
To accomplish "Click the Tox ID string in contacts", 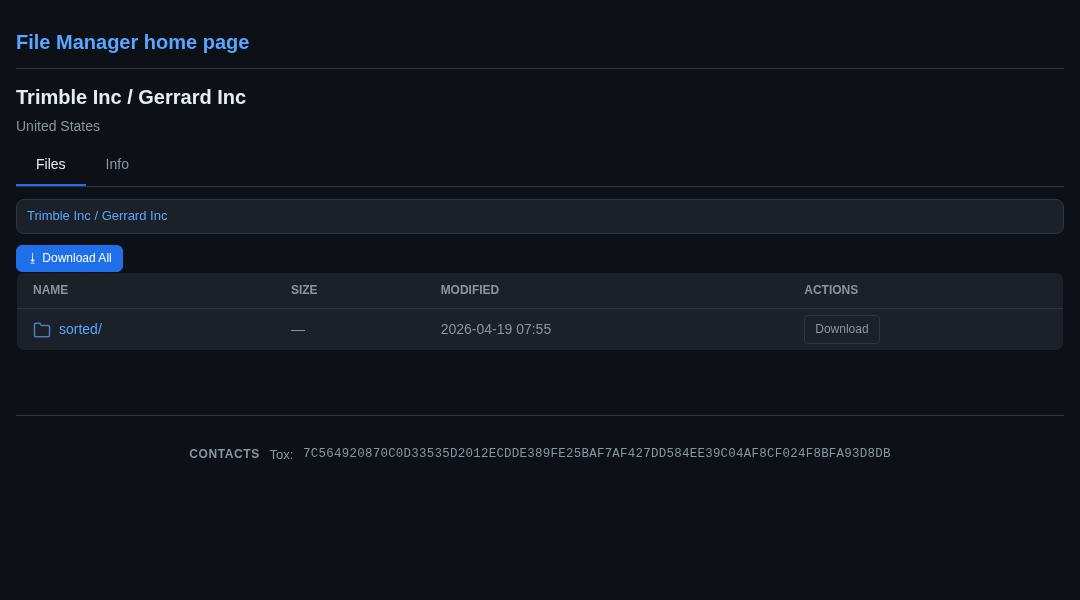I will coord(596,453).
